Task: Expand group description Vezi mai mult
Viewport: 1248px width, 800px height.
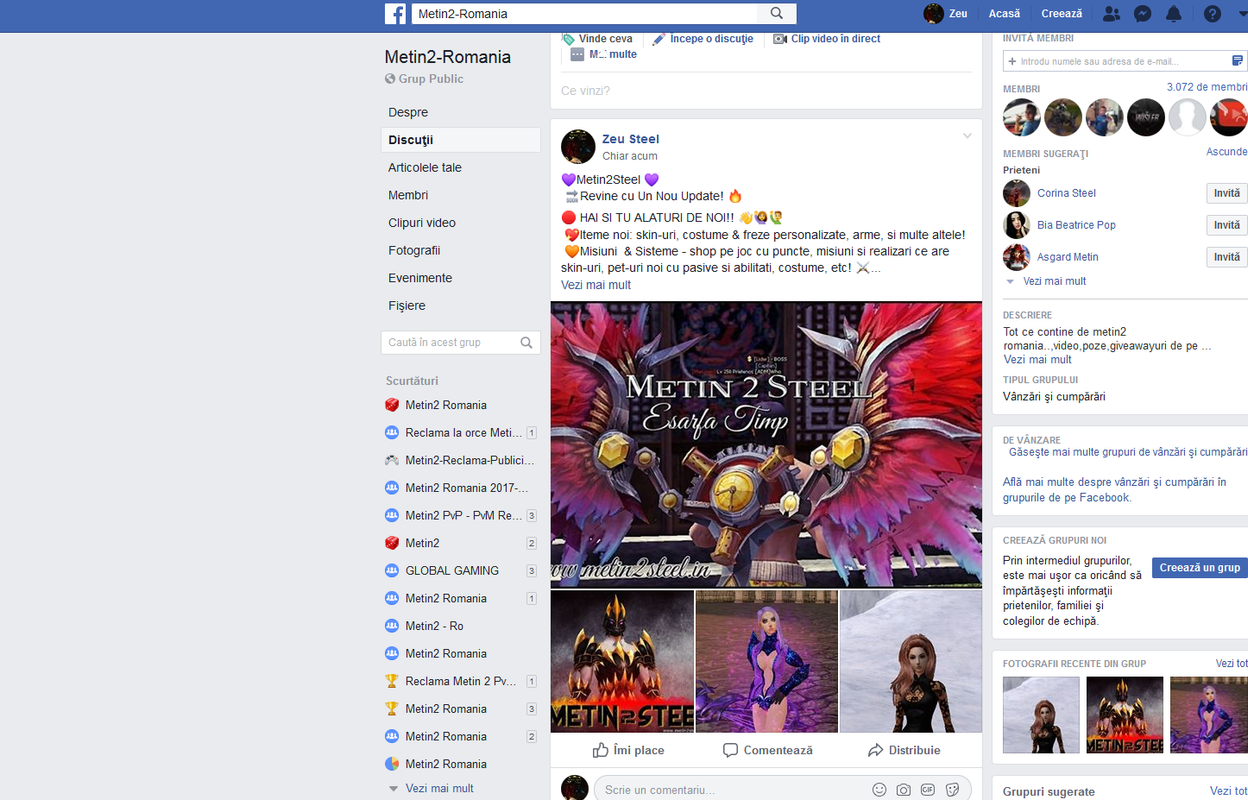Action: [1037, 359]
